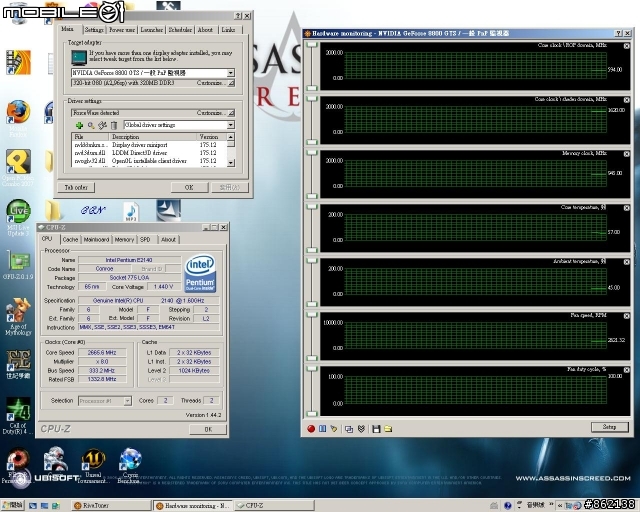Hide the Memory clock graph

coord(627,154)
